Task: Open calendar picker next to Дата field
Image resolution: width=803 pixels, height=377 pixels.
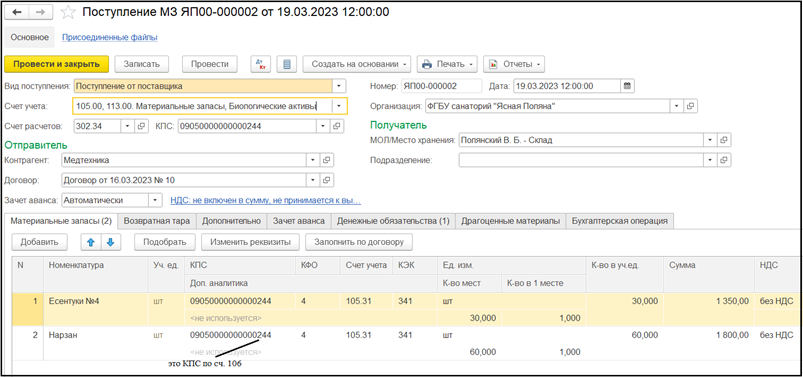Action: tap(628, 86)
